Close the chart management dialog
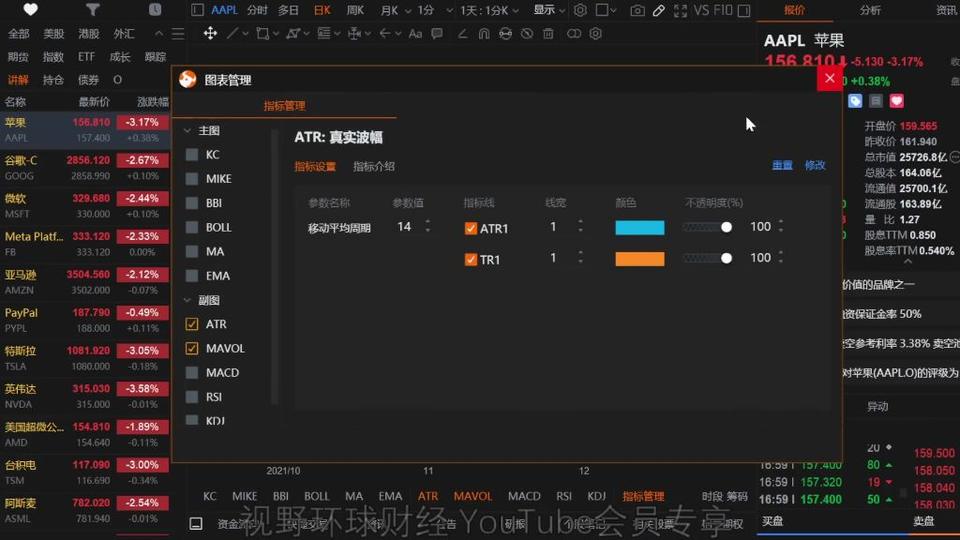The height and width of the screenshot is (540, 960). 830,78
